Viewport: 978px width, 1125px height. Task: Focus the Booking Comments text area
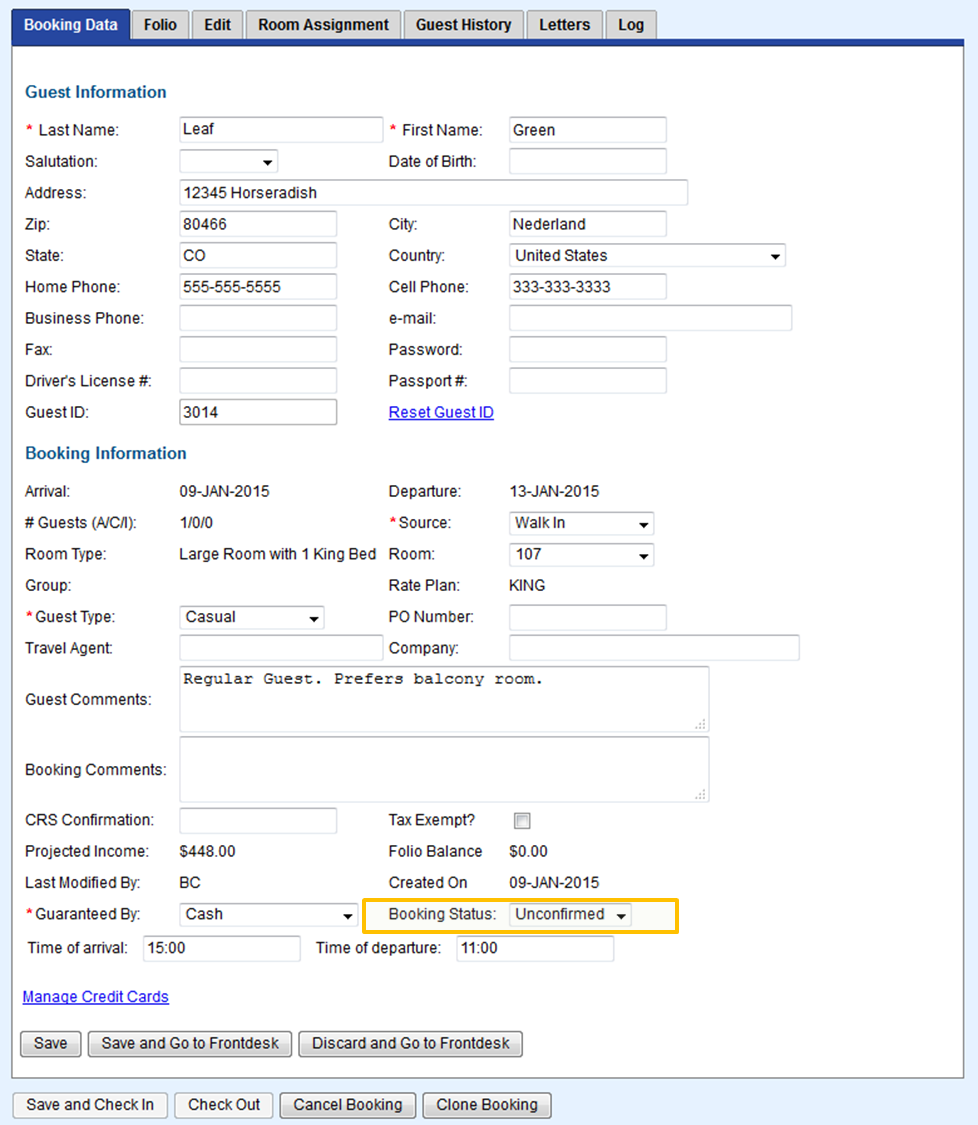(x=444, y=770)
